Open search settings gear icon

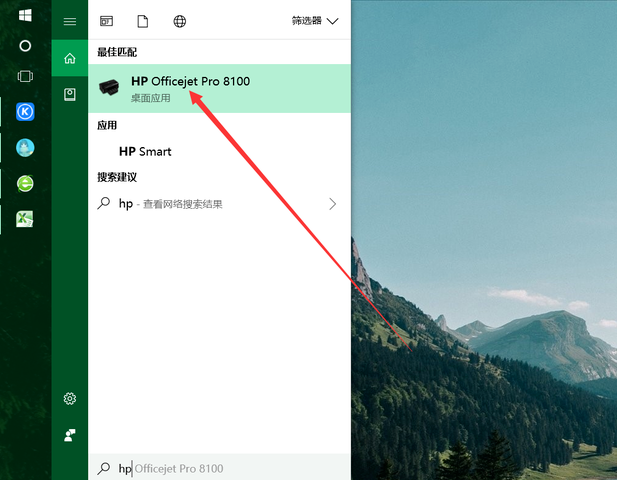tap(70, 399)
